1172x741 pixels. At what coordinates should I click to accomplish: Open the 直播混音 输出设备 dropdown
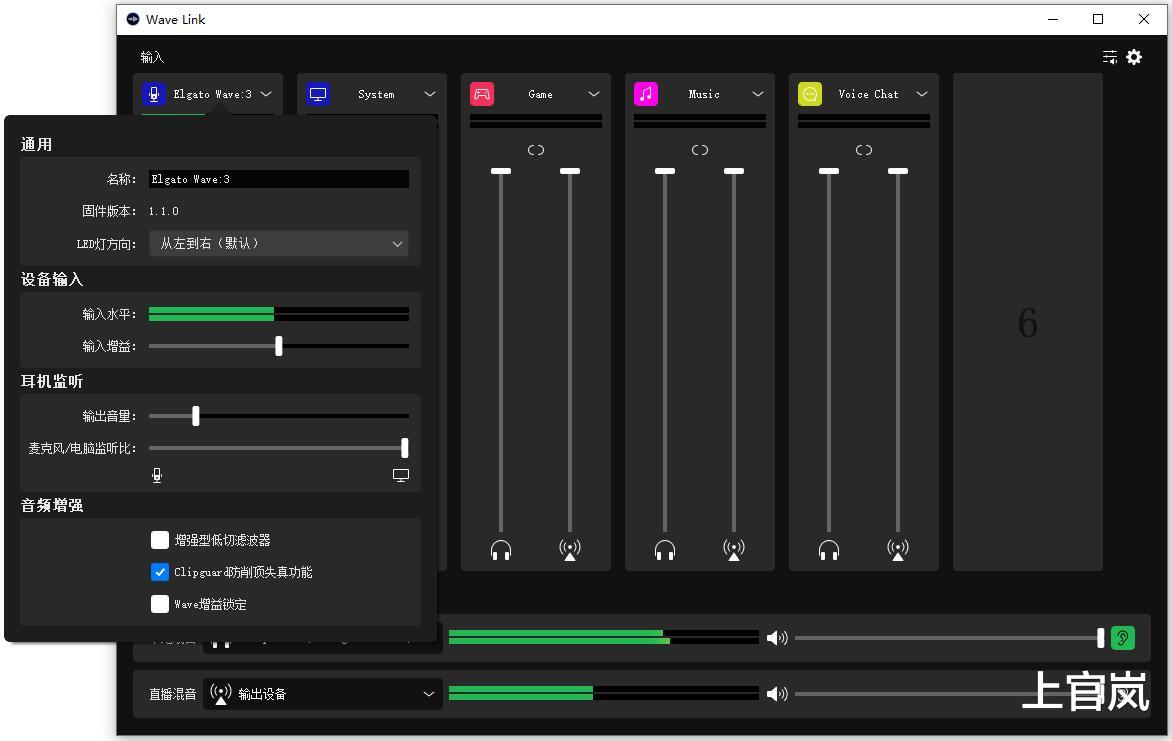click(x=323, y=694)
